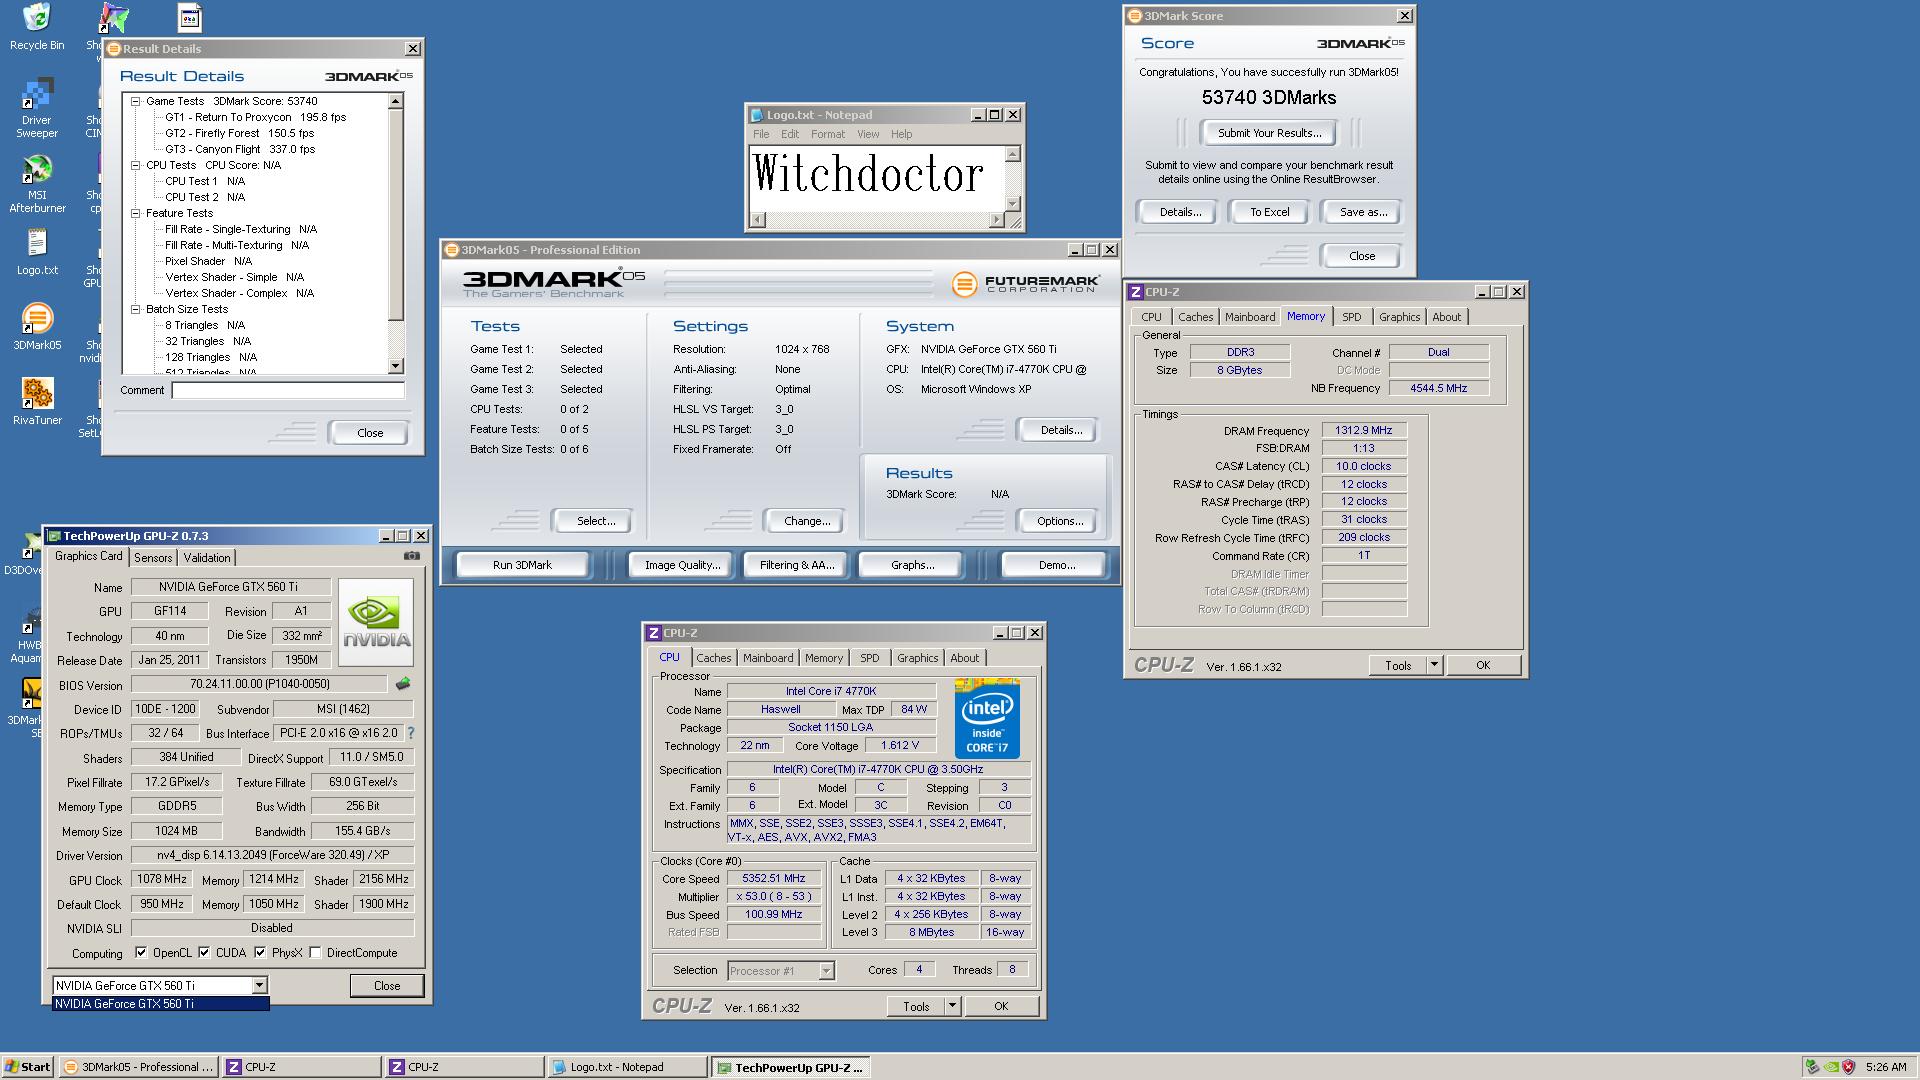Image resolution: width=1920 pixels, height=1080 pixels.
Task: Enable the DirectCompute checkbox
Action: pos(316,953)
